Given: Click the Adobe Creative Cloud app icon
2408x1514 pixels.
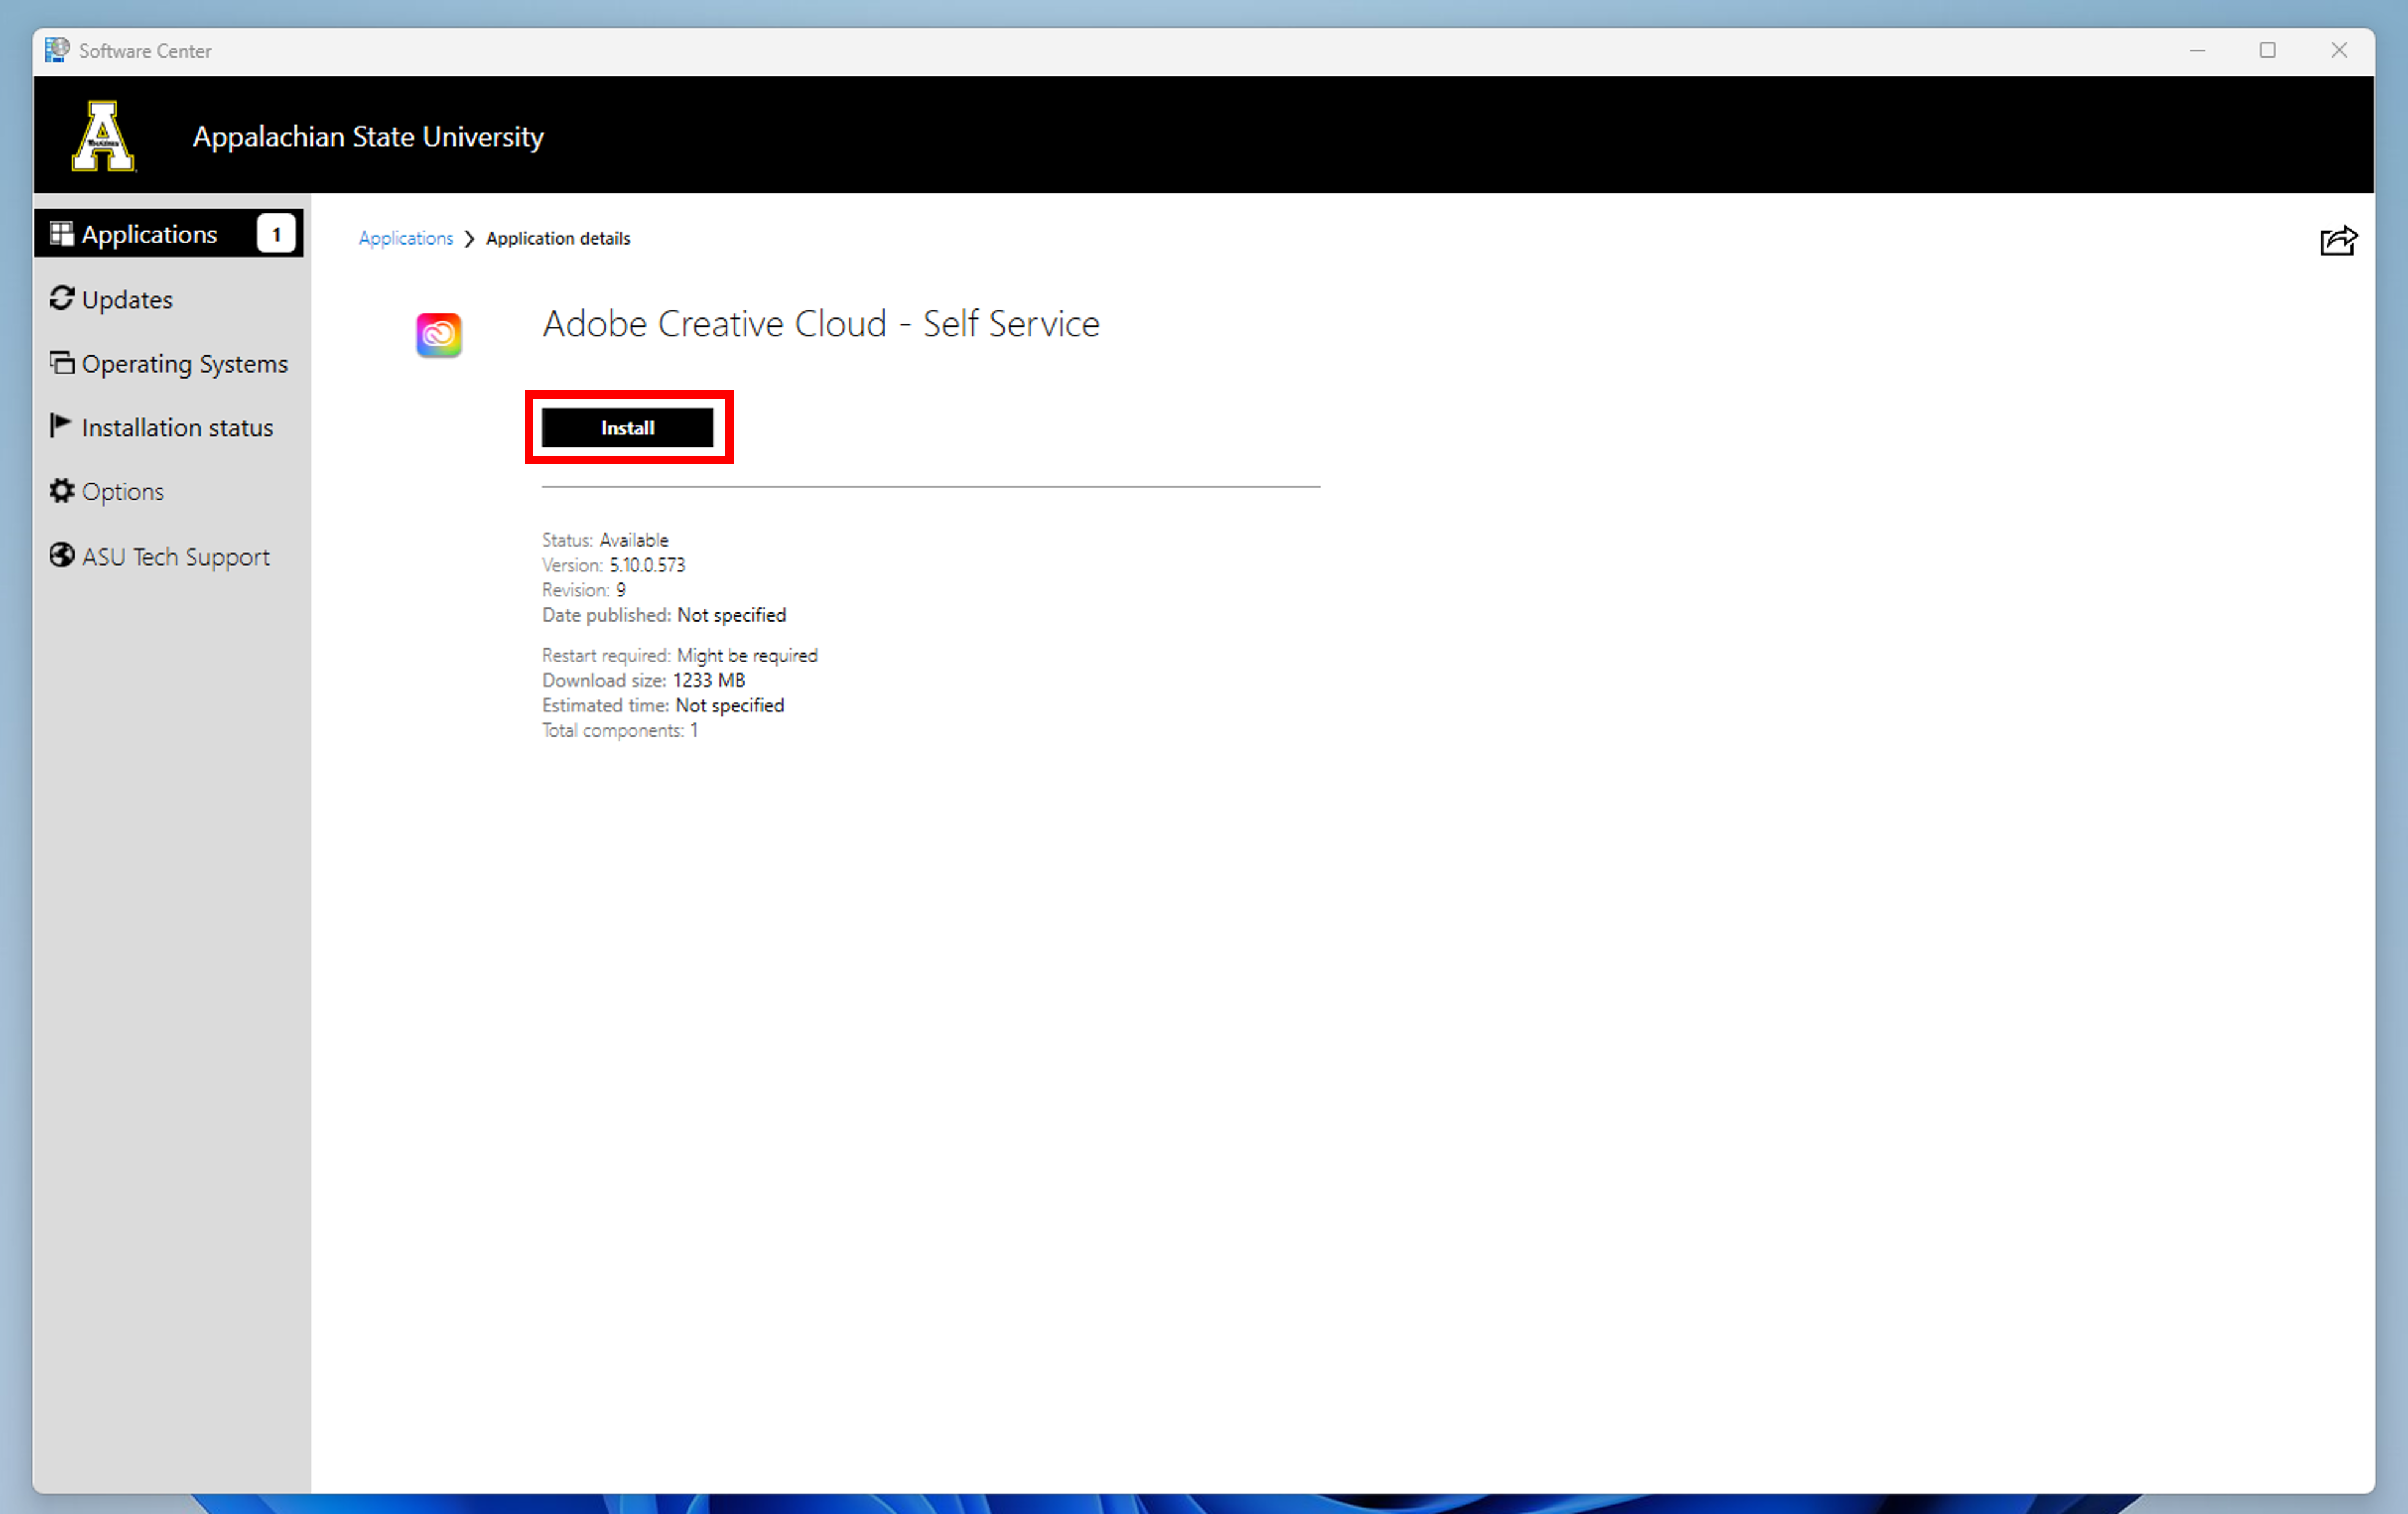Looking at the screenshot, I should [439, 335].
